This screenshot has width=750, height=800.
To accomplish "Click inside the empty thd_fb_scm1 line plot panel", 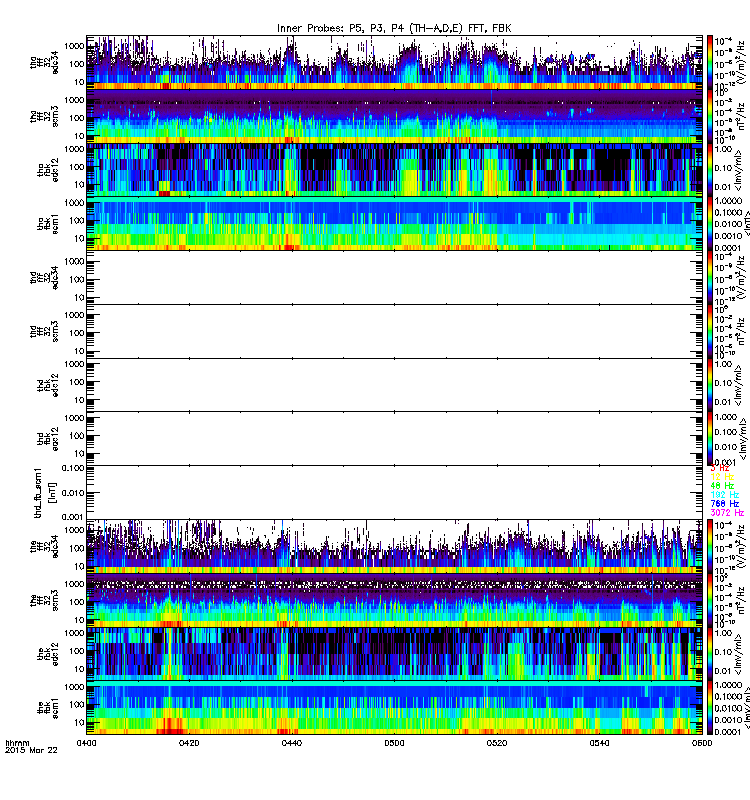I will coord(394,493).
